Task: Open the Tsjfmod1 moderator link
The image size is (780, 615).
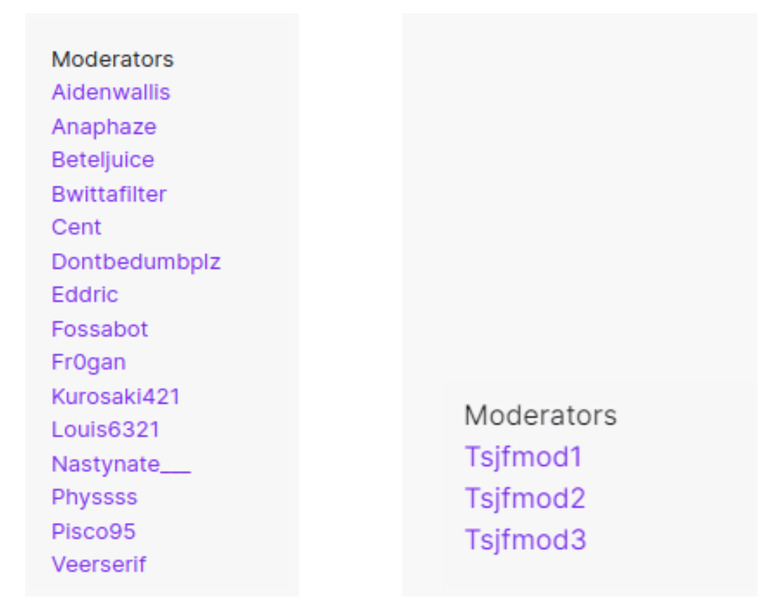Action: coord(523,457)
